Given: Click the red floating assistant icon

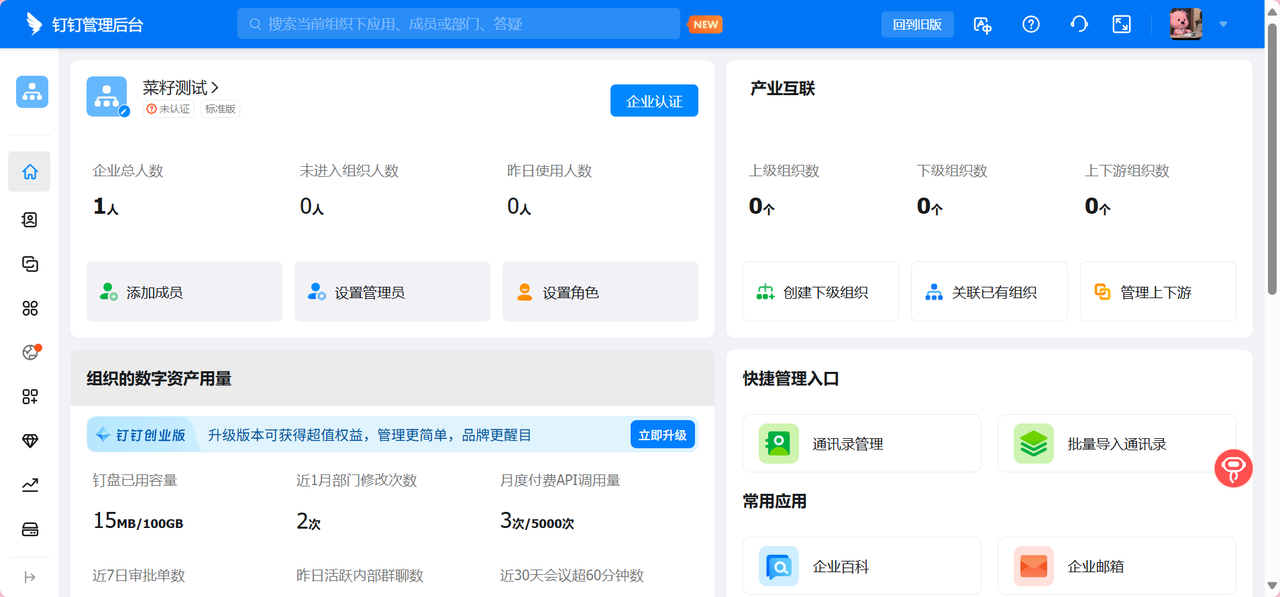Looking at the screenshot, I should [x=1233, y=468].
